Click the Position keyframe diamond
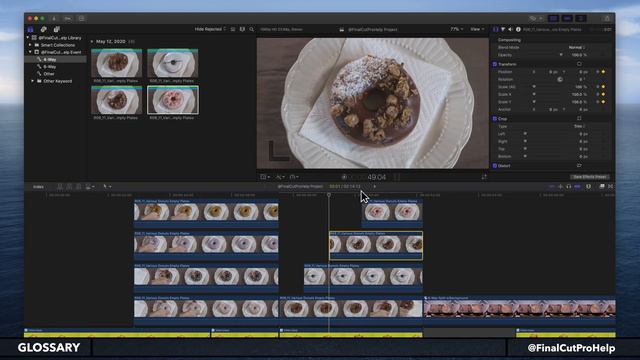 tap(603, 72)
